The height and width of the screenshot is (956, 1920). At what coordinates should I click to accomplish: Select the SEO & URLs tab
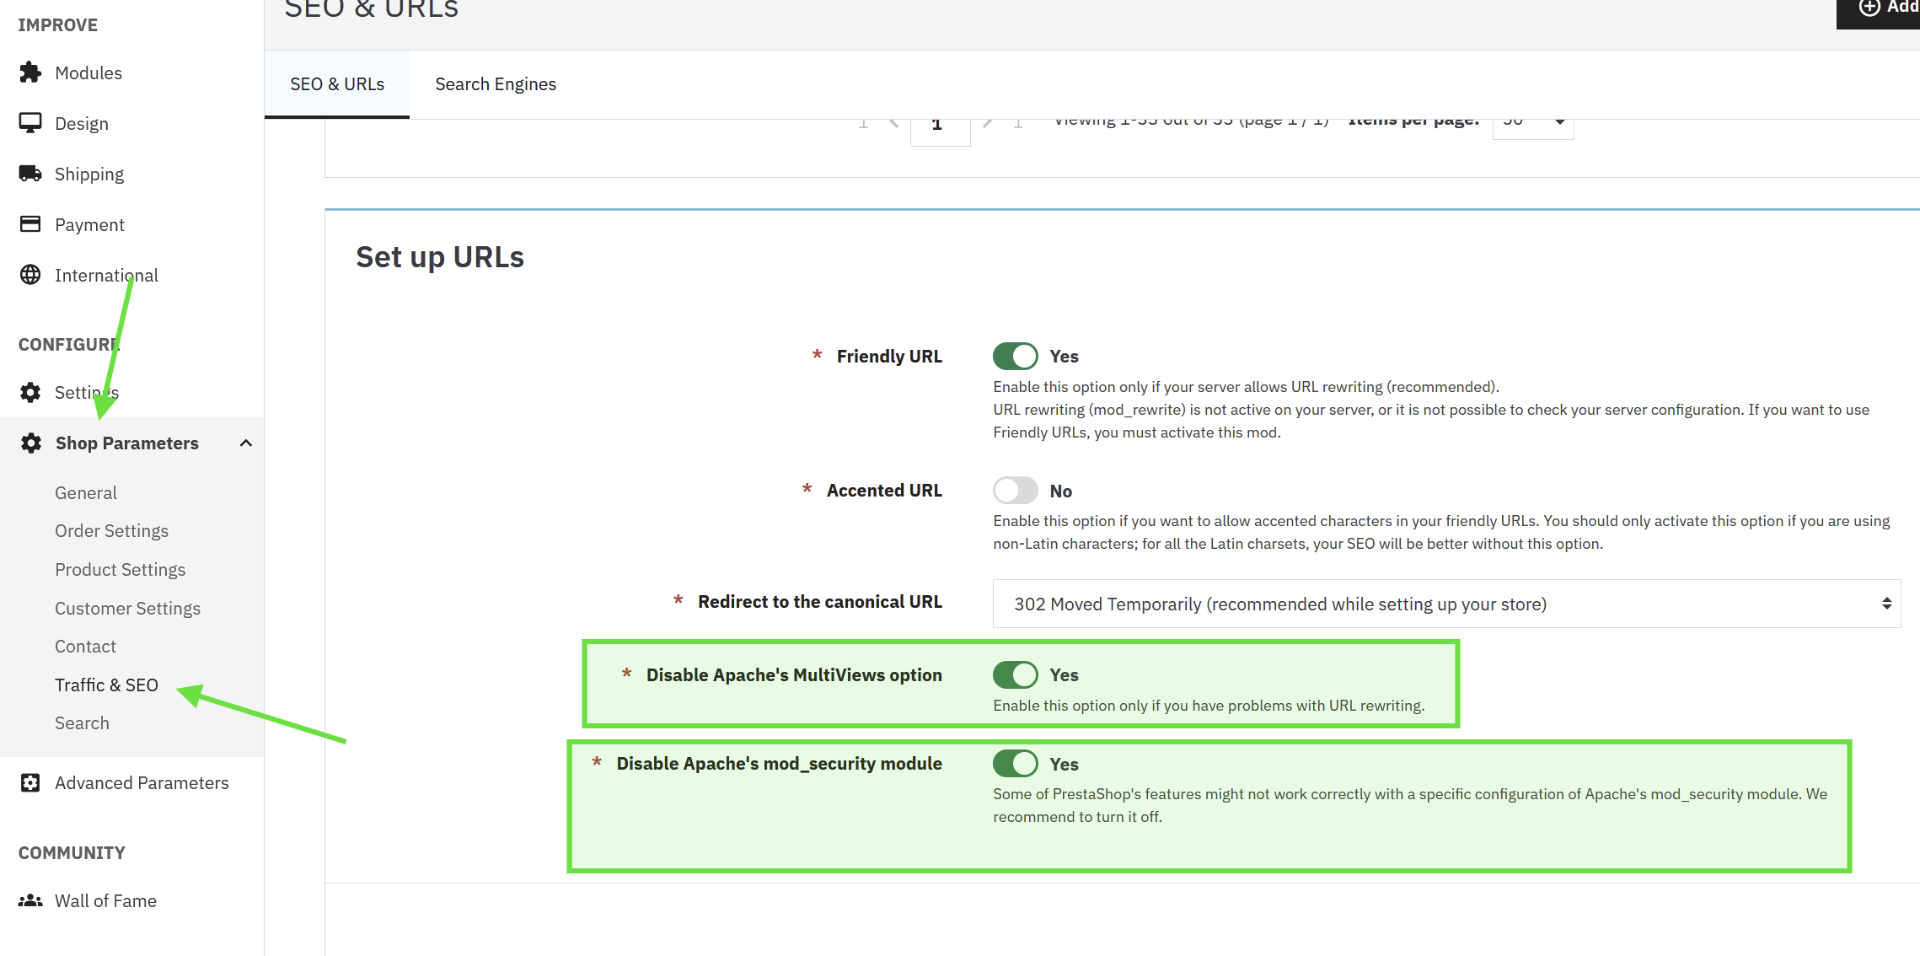(337, 84)
